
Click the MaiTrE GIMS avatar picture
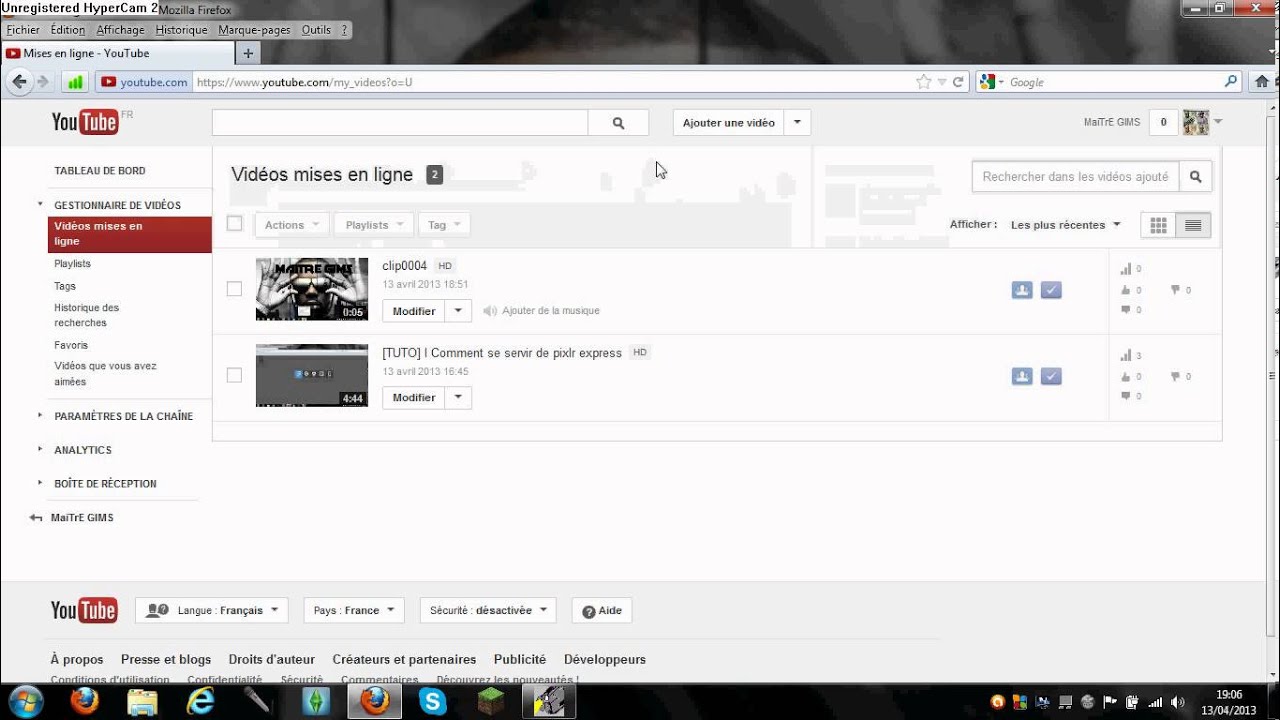click(x=1196, y=123)
